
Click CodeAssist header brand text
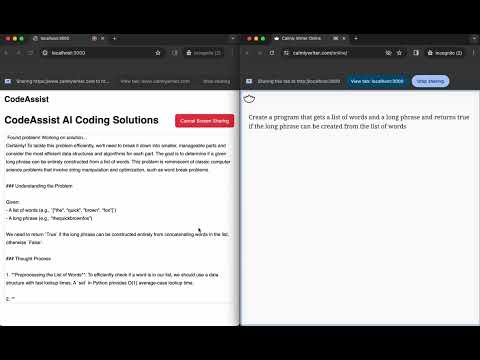(27, 99)
